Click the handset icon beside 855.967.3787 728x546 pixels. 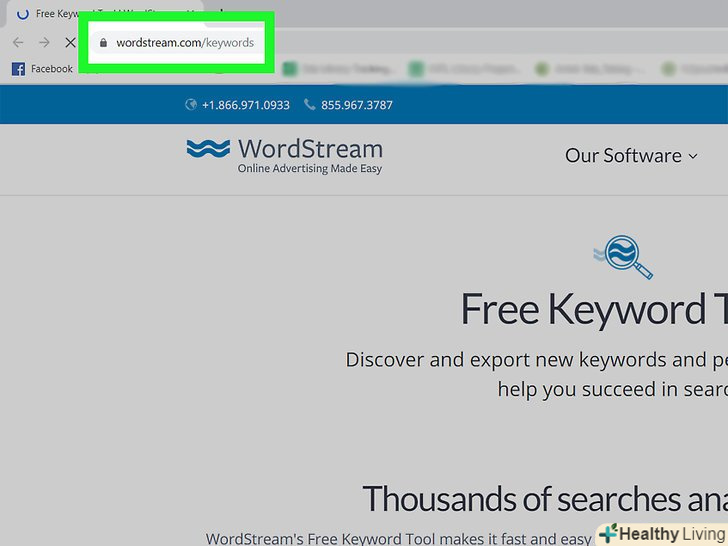pos(309,104)
